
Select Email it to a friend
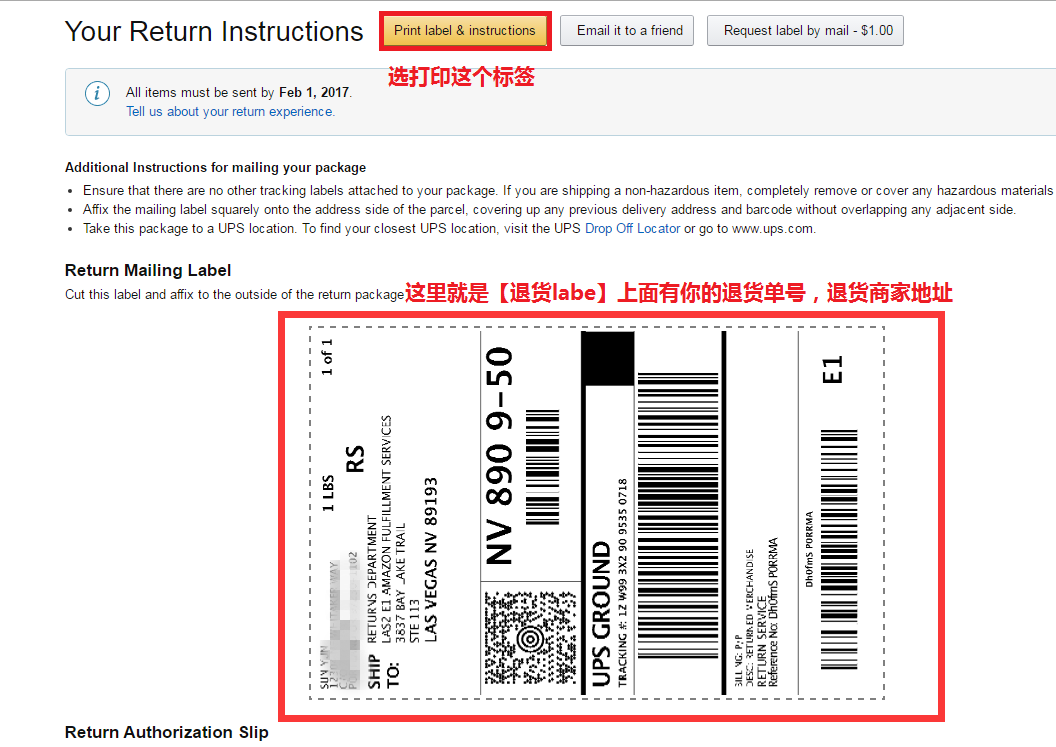pyautogui.click(x=630, y=31)
